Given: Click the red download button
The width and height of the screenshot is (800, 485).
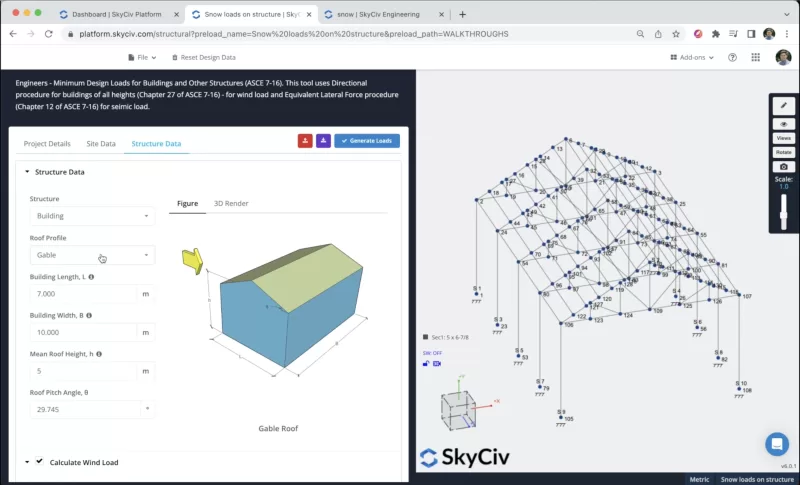Looking at the screenshot, I should (305, 141).
